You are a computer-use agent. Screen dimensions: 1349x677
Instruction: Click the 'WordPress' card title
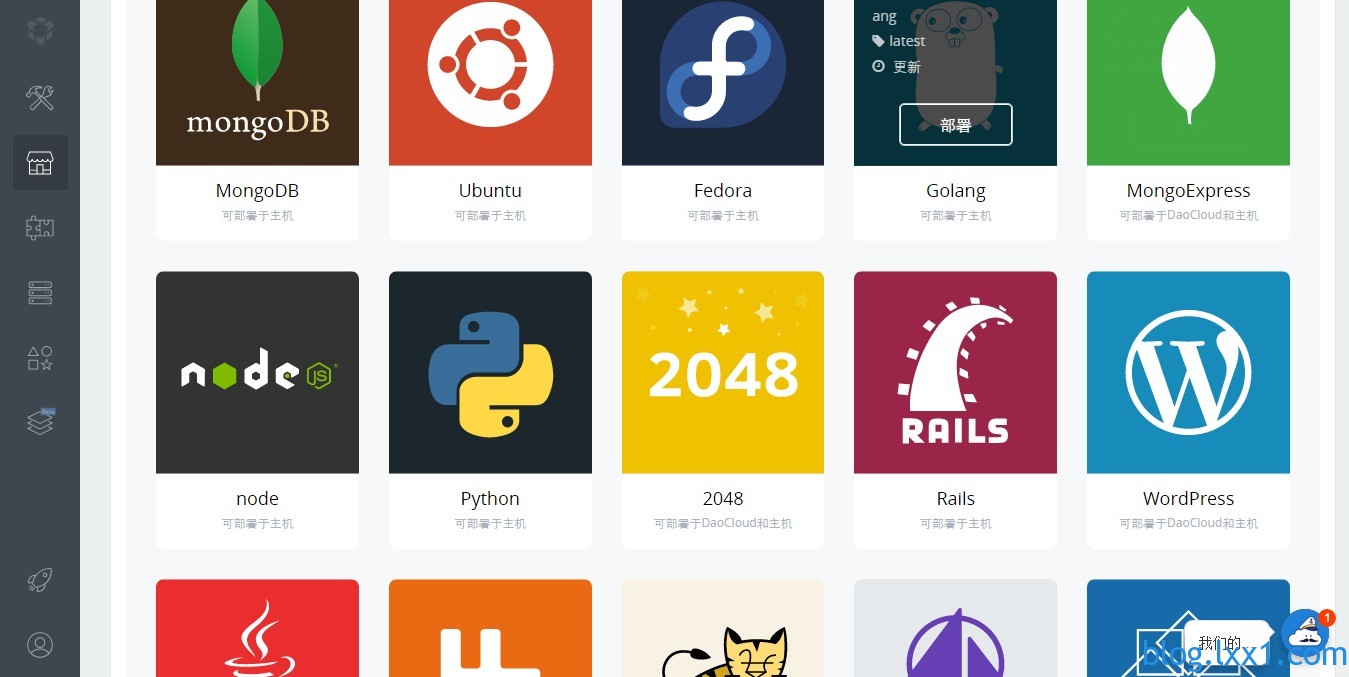point(1188,499)
